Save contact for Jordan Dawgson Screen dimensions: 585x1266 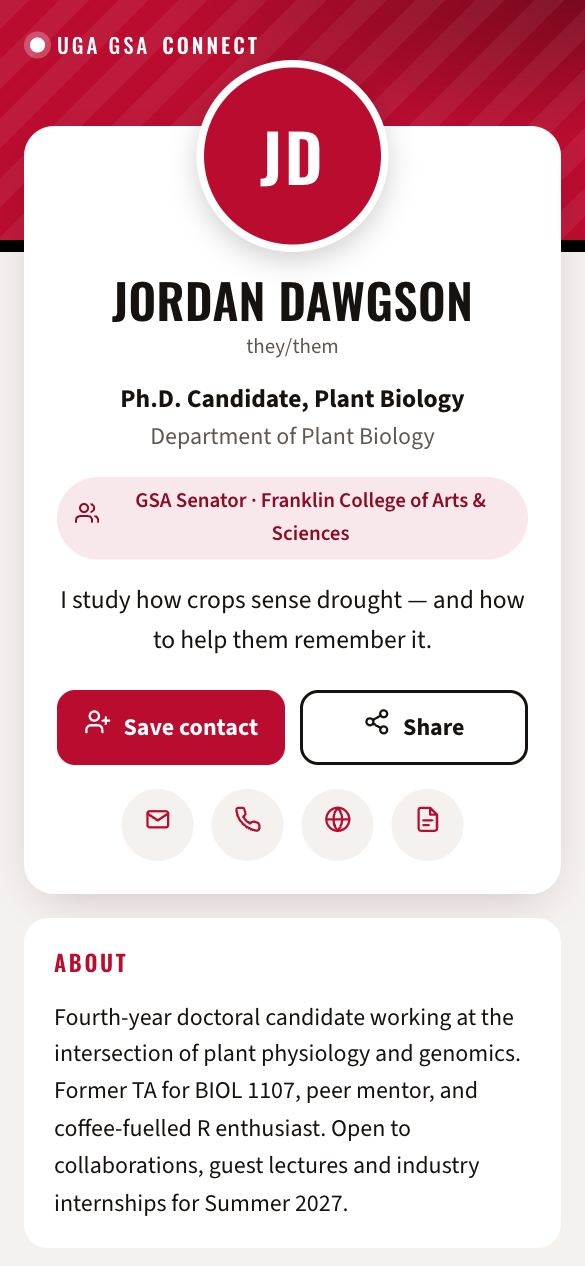tap(171, 727)
